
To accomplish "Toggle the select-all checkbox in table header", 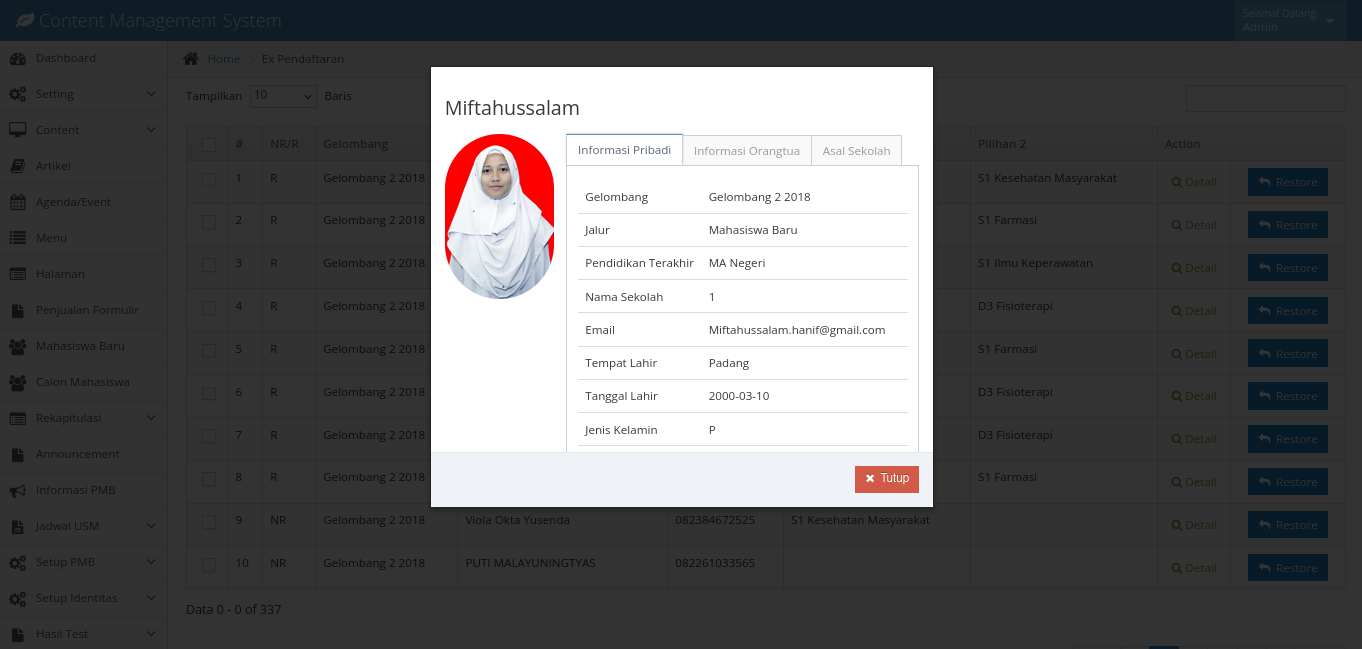I will (209, 144).
